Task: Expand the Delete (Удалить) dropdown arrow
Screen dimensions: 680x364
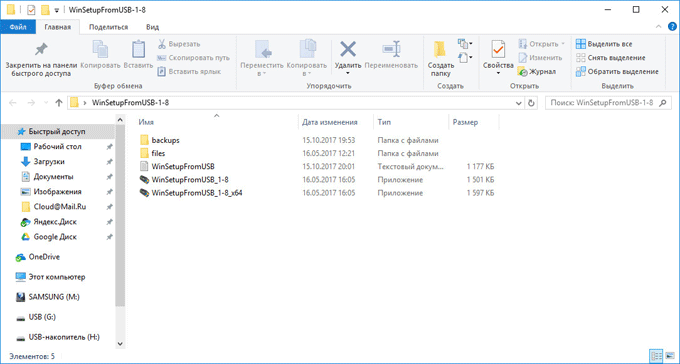Action: tap(348, 73)
